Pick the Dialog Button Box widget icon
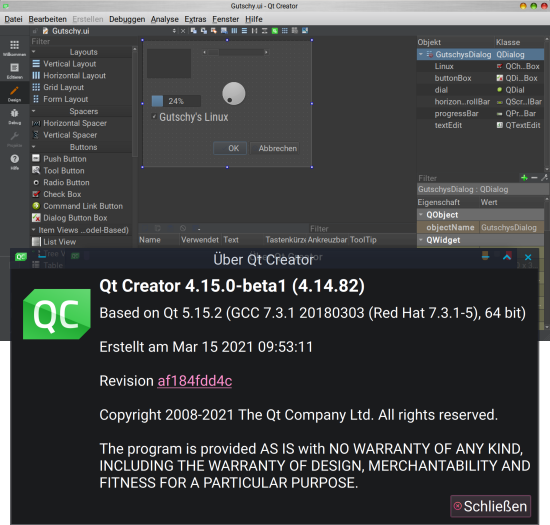550x525 pixels. pyautogui.click(x=36, y=218)
